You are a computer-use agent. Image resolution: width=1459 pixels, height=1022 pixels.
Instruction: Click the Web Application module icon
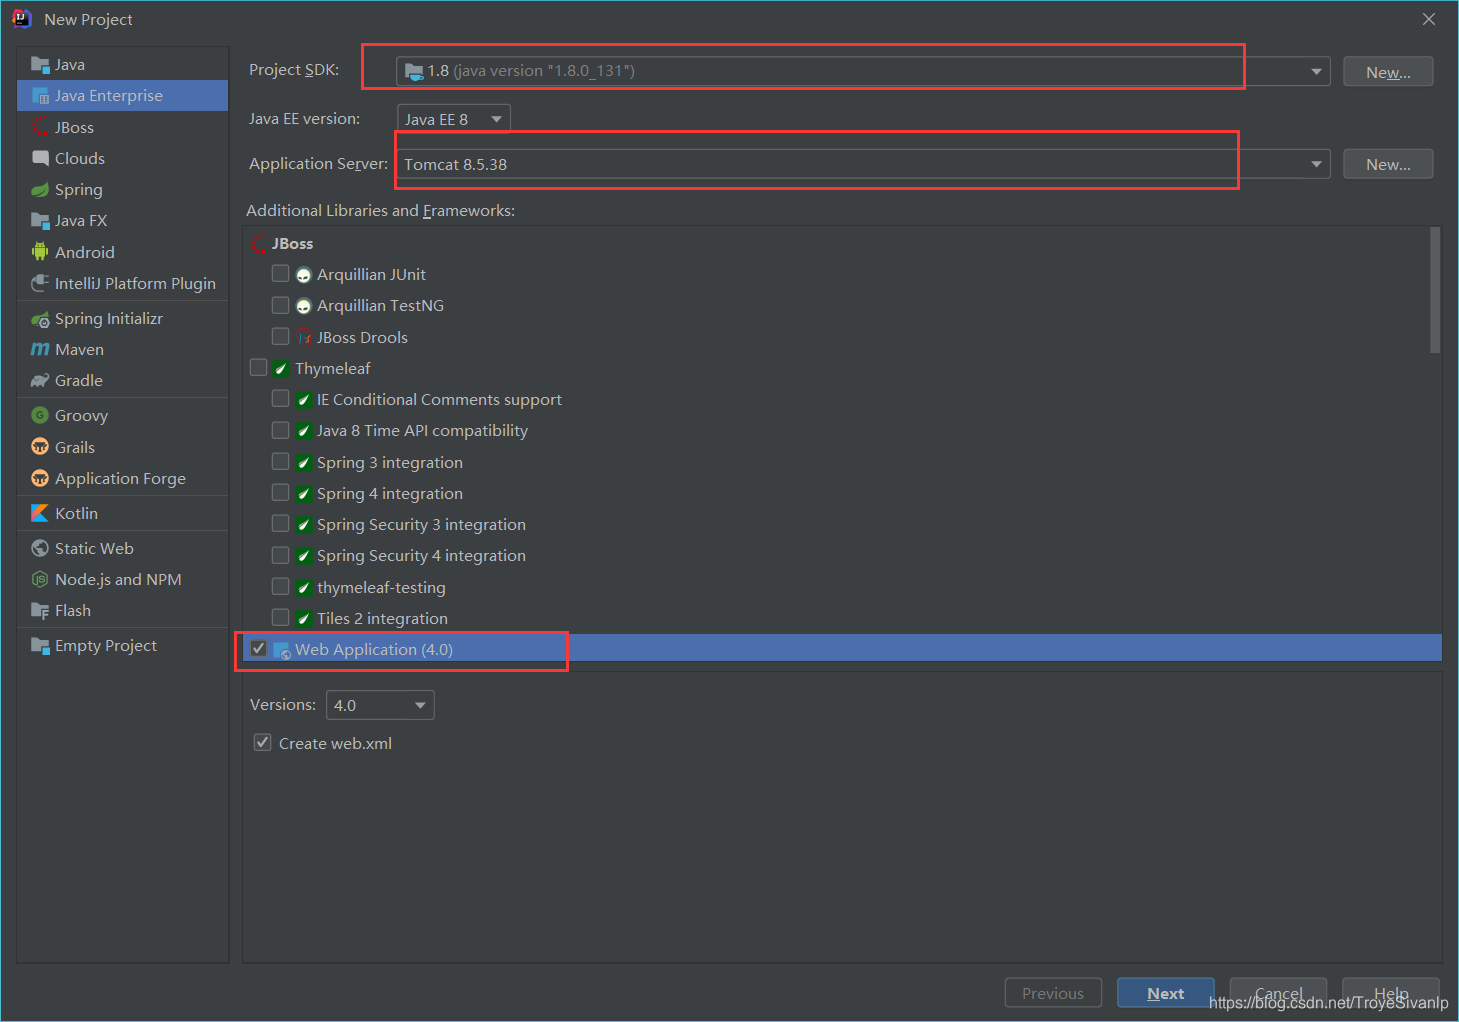coord(282,650)
